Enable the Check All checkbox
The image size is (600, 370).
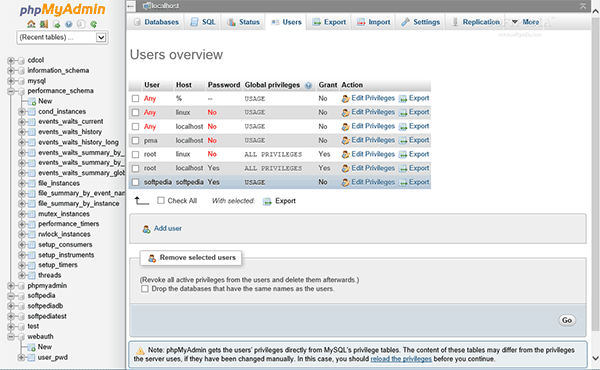tap(161, 200)
